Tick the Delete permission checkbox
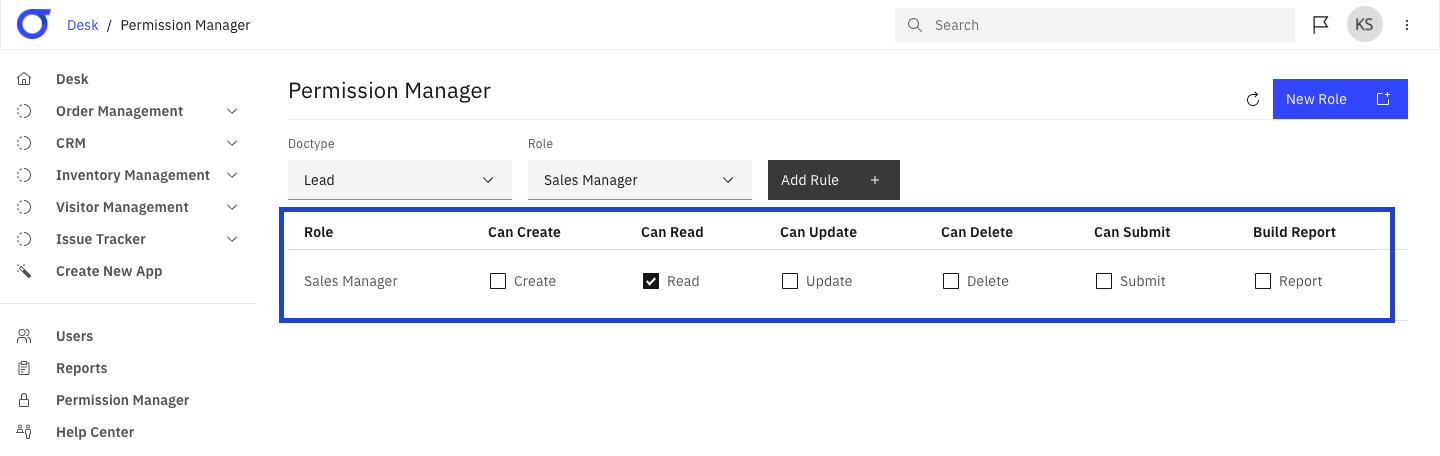Screen dimensions: 1440x456 click(x=951, y=281)
